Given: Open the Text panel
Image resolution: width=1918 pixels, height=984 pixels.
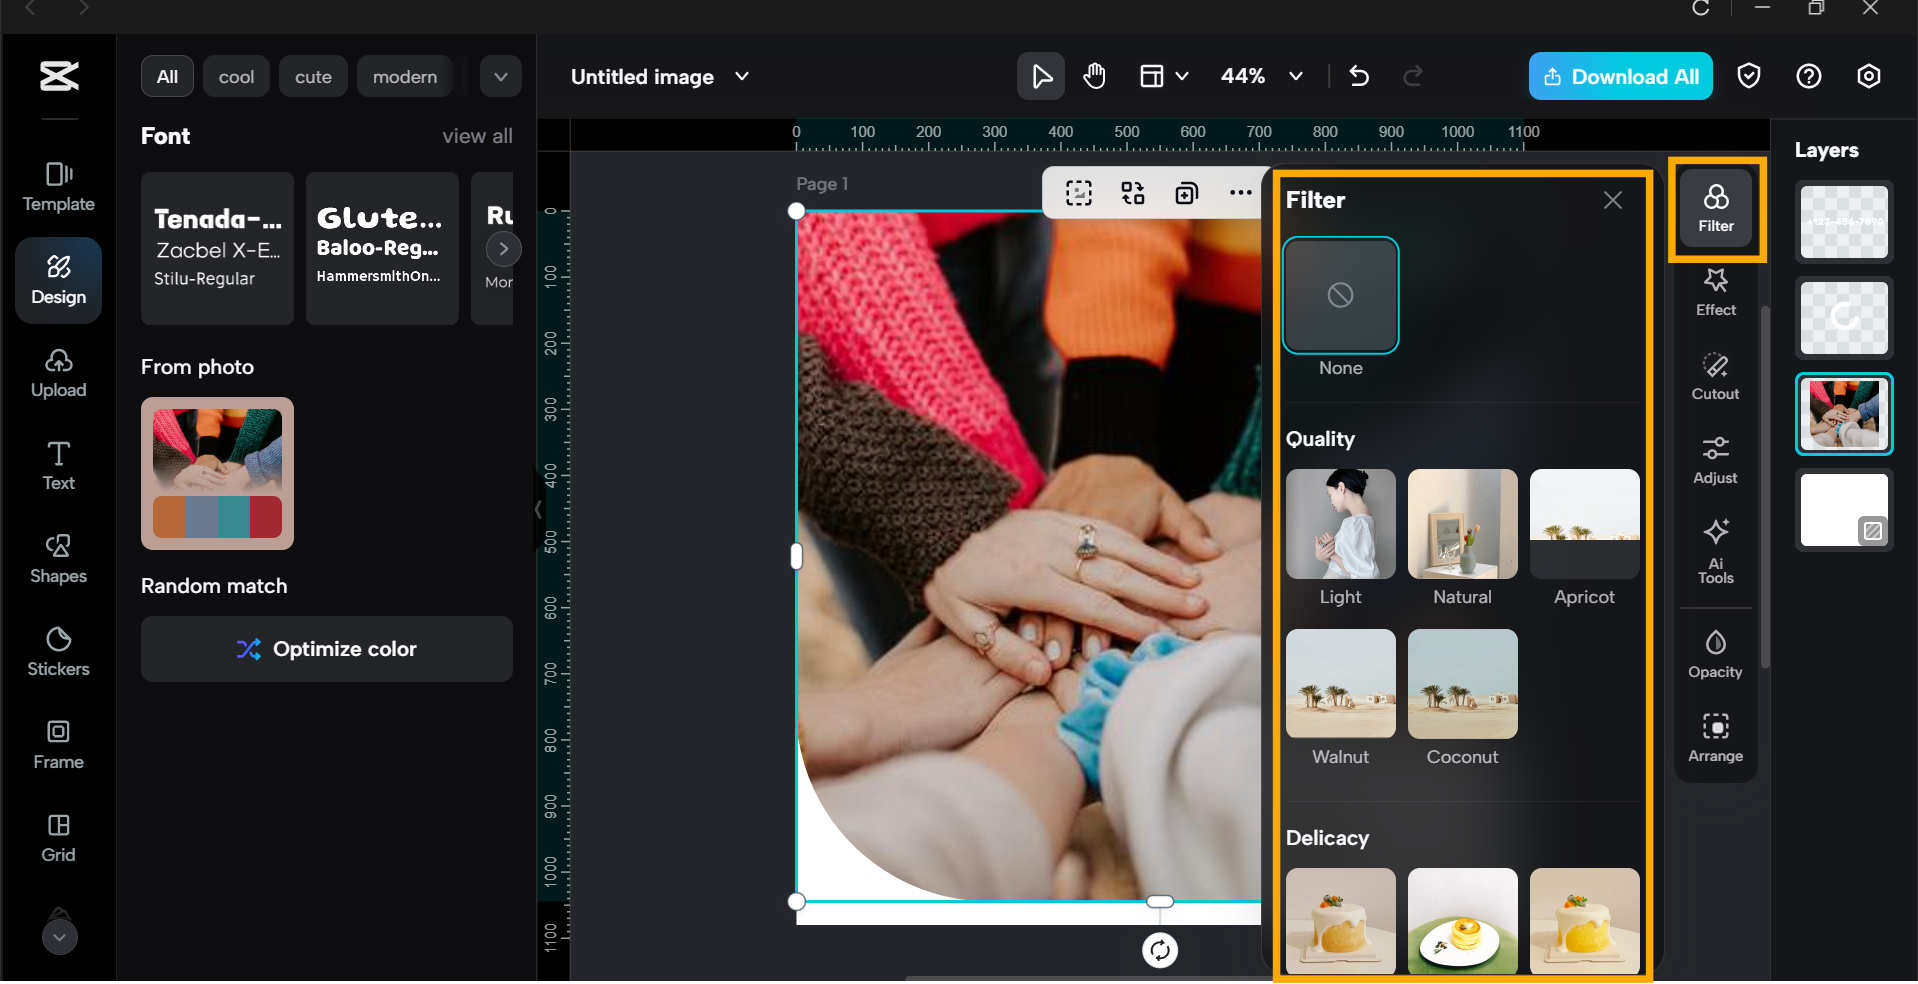Looking at the screenshot, I should 59,466.
